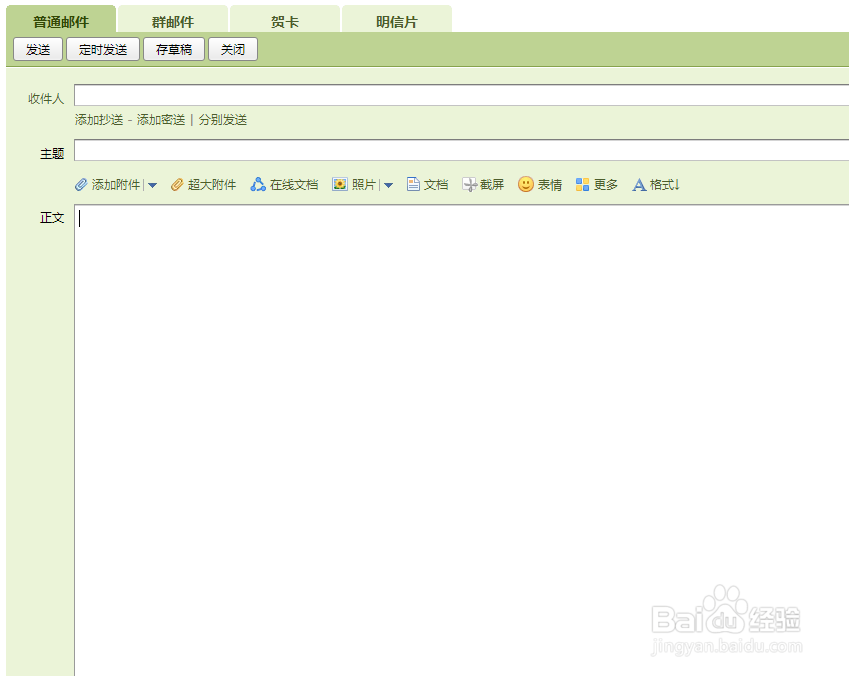Expand the 添加附件 dropdown arrow
849x676 pixels.
point(152,184)
